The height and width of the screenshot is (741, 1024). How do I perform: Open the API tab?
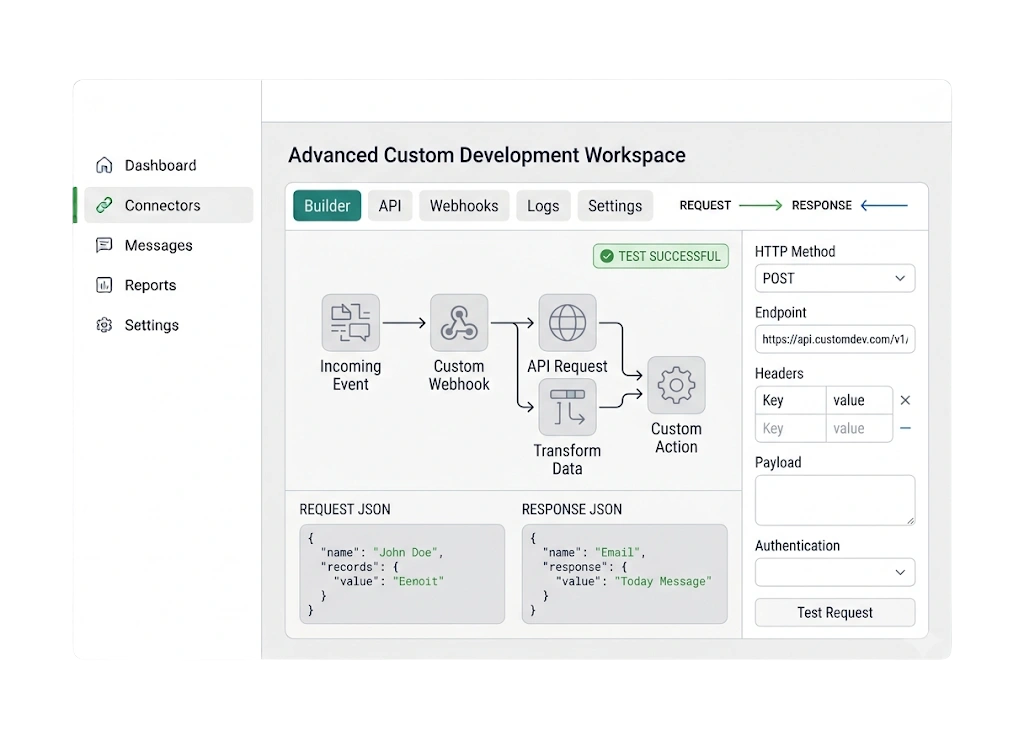click(390, 206)
